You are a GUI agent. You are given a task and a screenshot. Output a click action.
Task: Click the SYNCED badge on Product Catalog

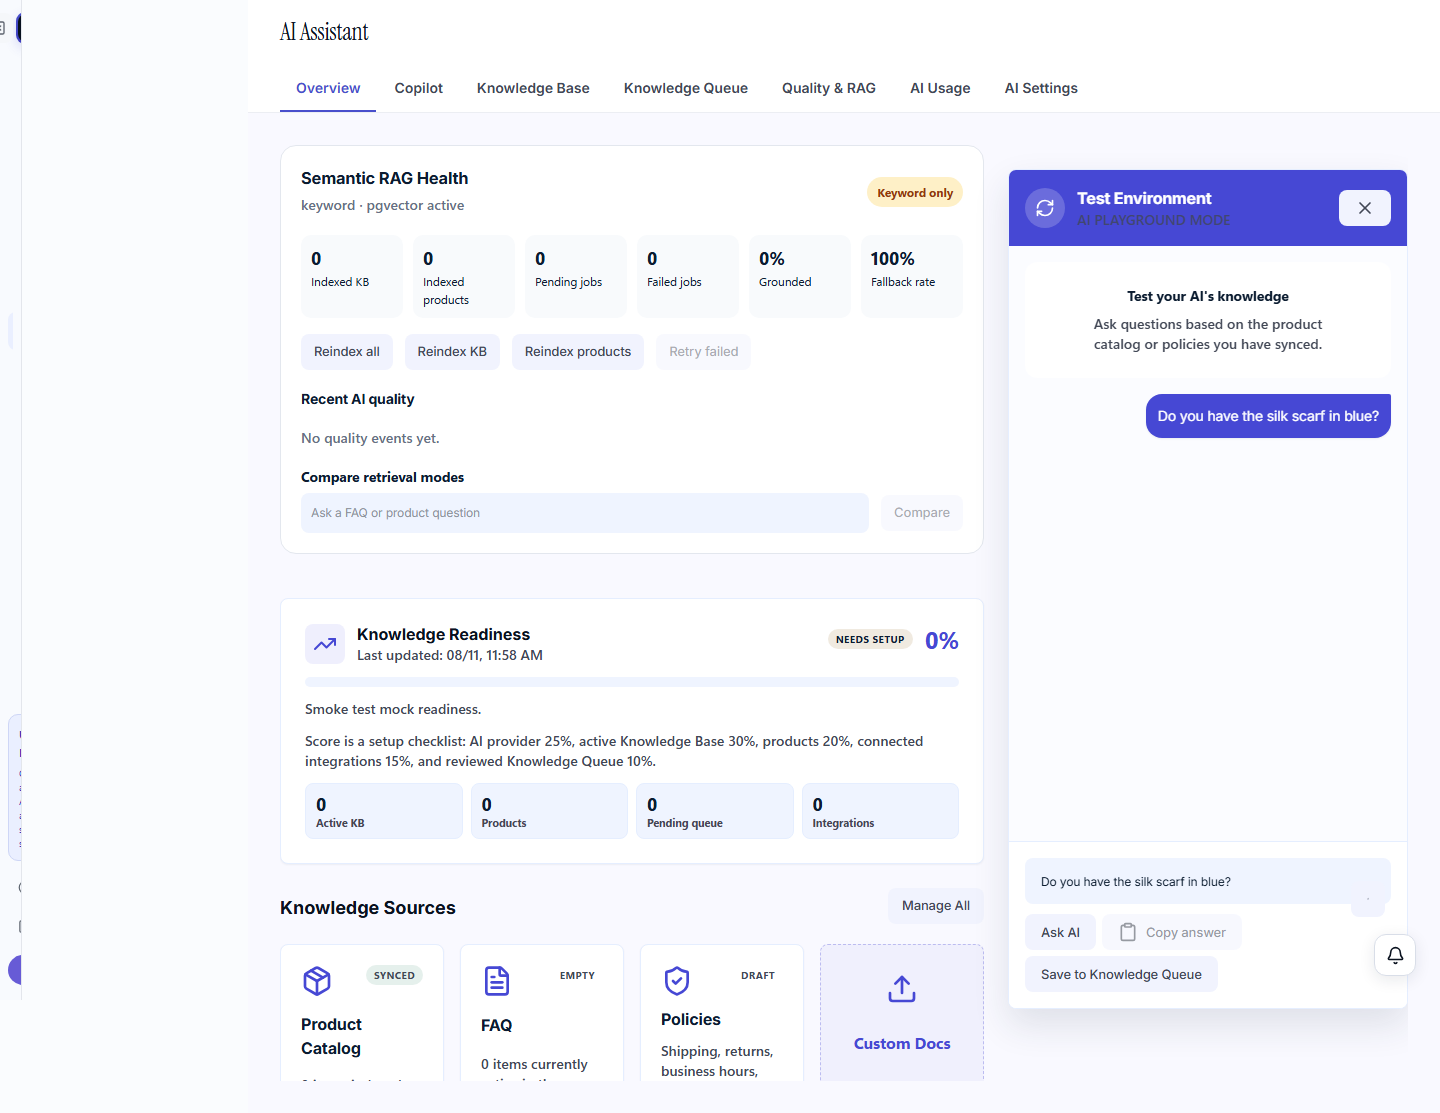394,976
